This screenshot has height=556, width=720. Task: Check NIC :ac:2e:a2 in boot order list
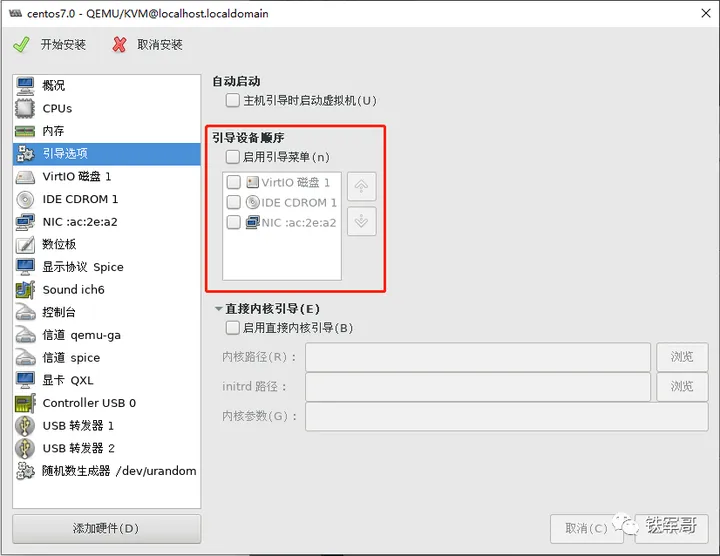[x=234, y=223]
